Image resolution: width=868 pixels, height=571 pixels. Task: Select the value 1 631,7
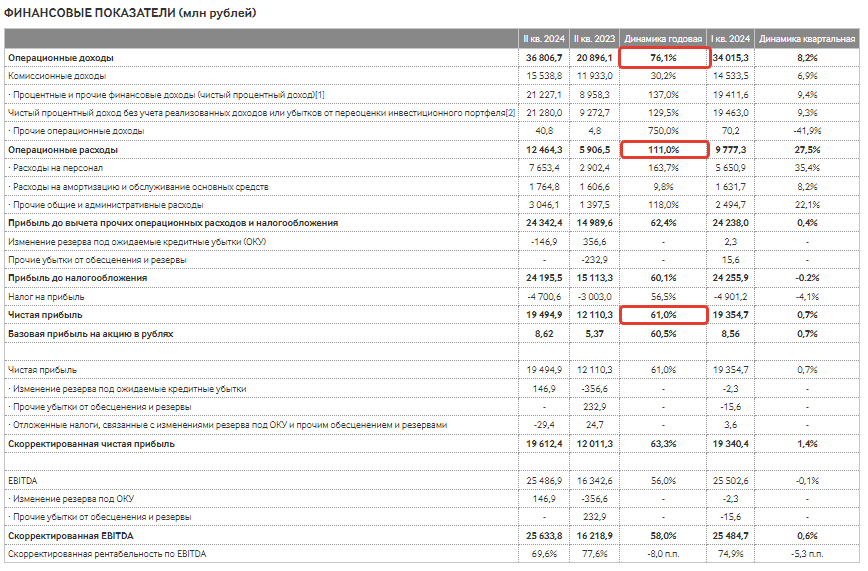pyautogui.click(x=731, y=187)
